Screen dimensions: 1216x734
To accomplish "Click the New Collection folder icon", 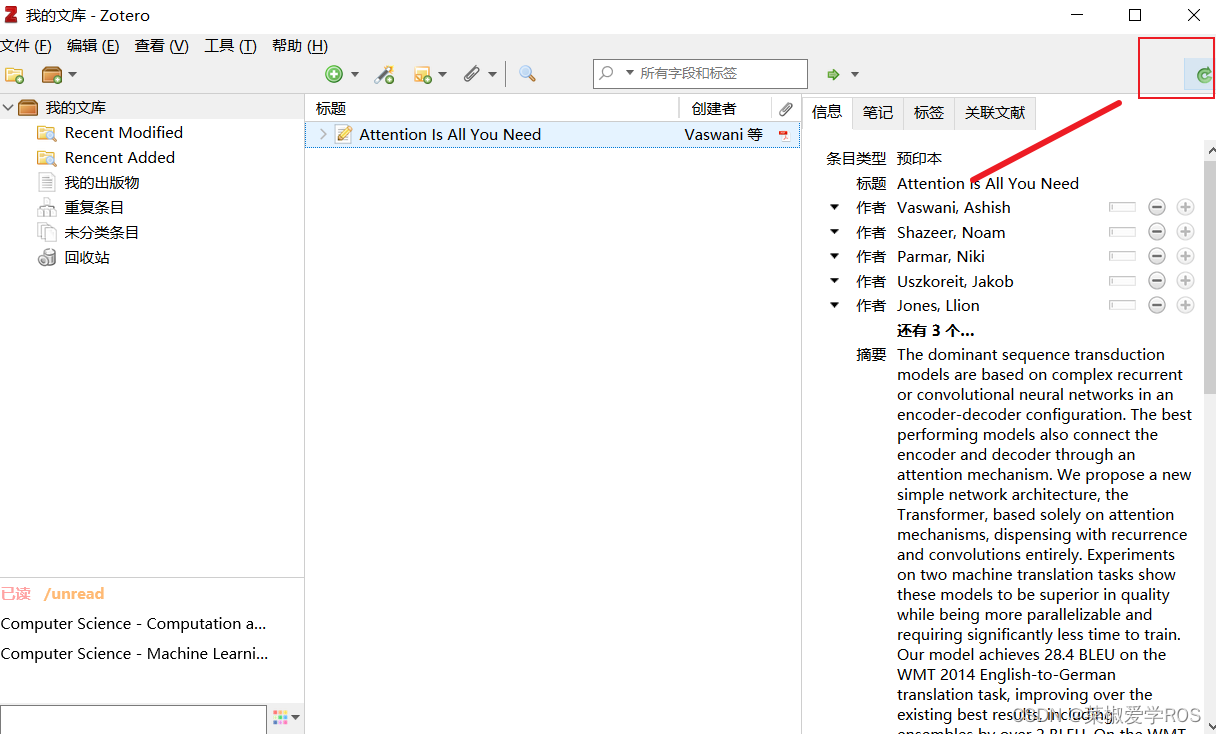I will 15,74.
